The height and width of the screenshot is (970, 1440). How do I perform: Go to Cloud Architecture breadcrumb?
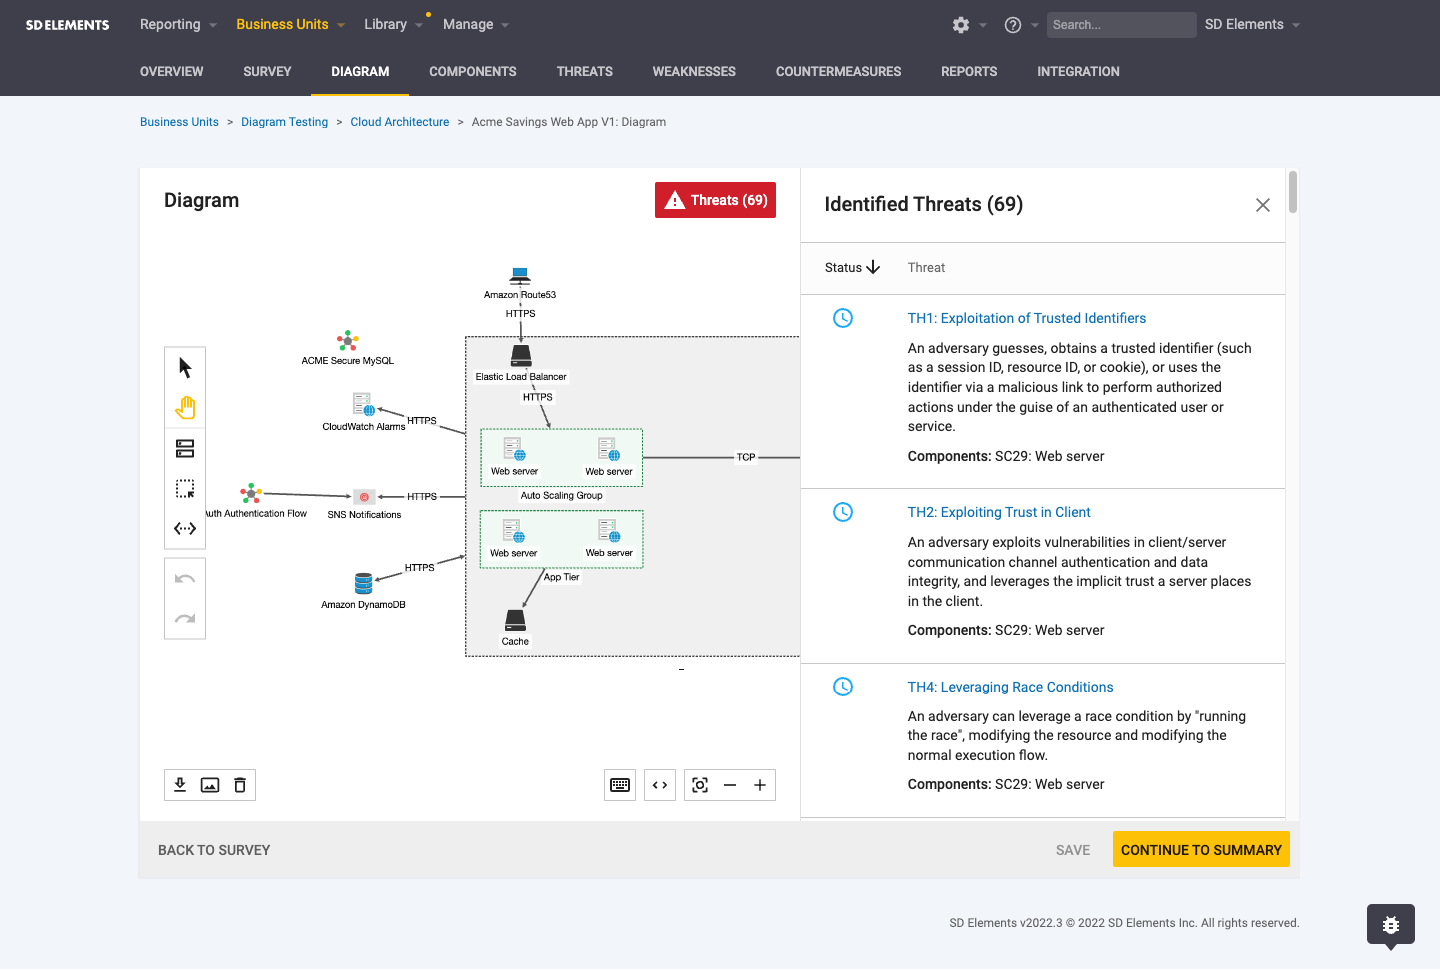[x=400, y=122]
